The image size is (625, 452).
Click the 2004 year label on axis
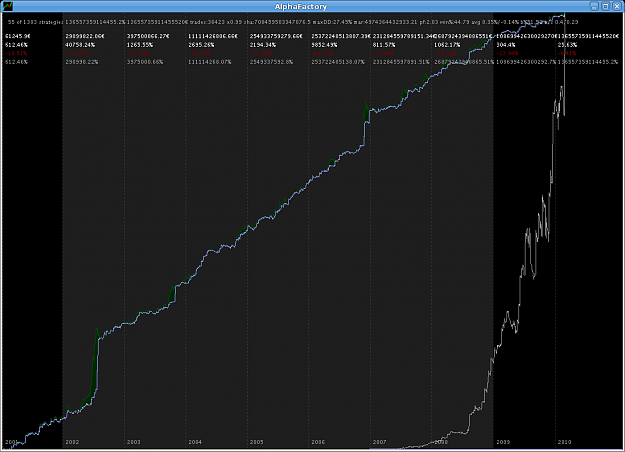[x=195, y=442]
